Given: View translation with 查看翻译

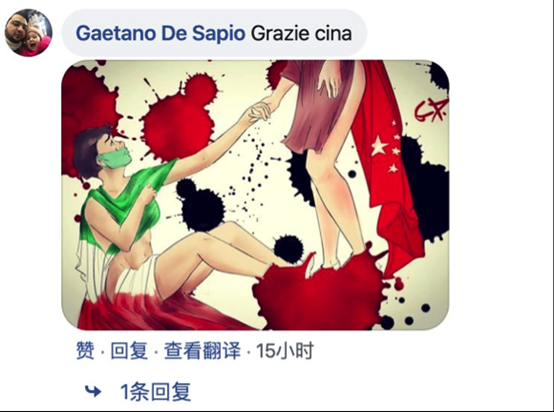Looking at the screenshot, I should pyautogui.click(x=202, y=351).
